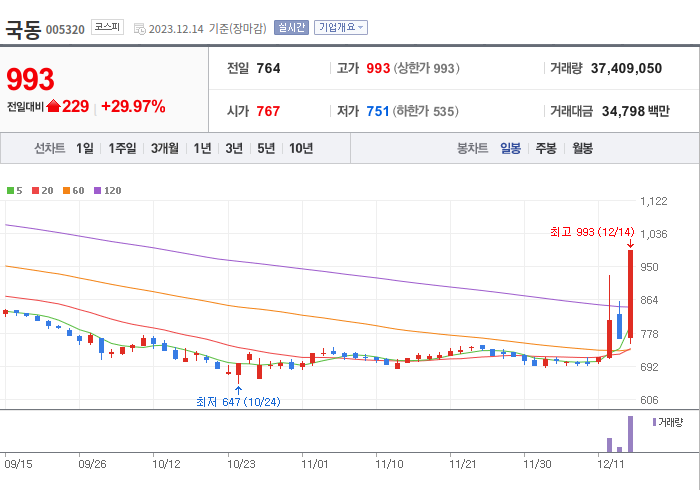700x490 pixels.
Task: Click the 2023.12.14 기준(장마감) date text
Action: point(208,29)
